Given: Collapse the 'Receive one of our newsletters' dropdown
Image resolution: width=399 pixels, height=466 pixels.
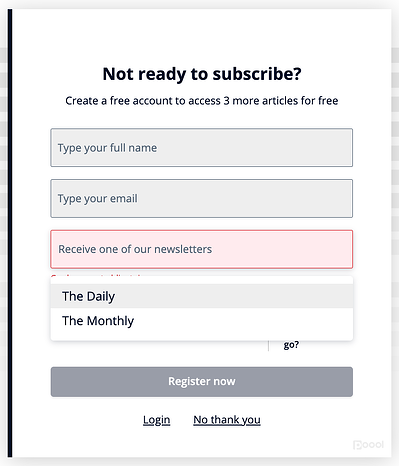Looking at the screenshot, I should (x=202, y=249).
